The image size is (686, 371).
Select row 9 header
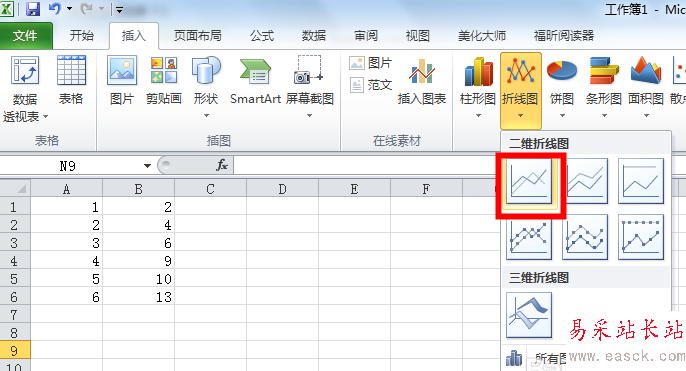coord(15,350)
